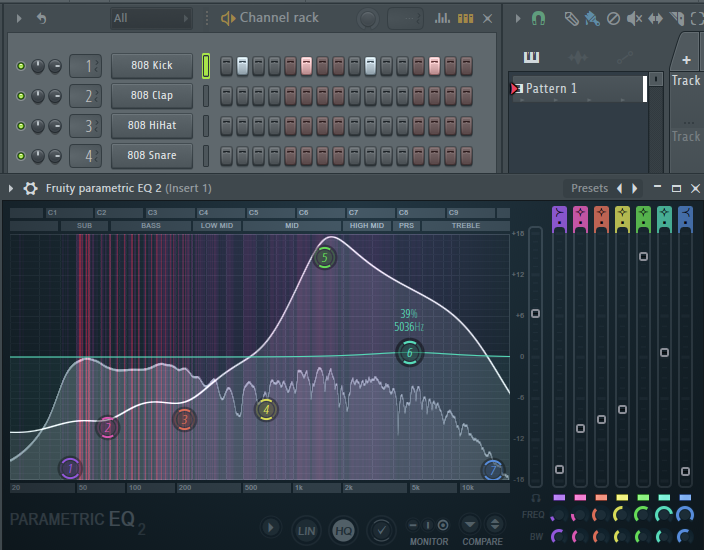Mute the 808 Clap channel green LED
Screen dimensions: 704x550
[21, 96]
